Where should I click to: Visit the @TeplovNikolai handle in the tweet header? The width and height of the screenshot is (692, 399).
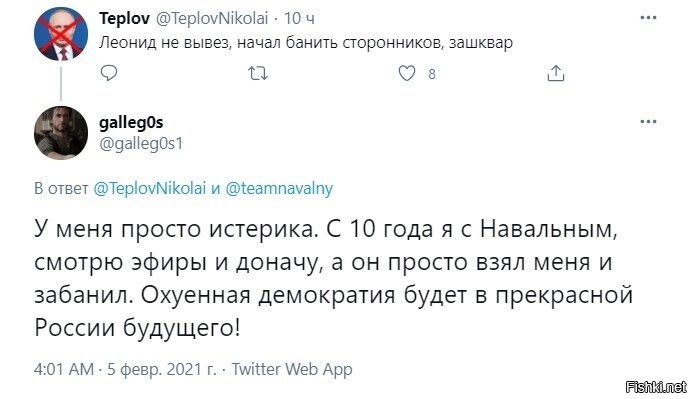coord(212,19)
